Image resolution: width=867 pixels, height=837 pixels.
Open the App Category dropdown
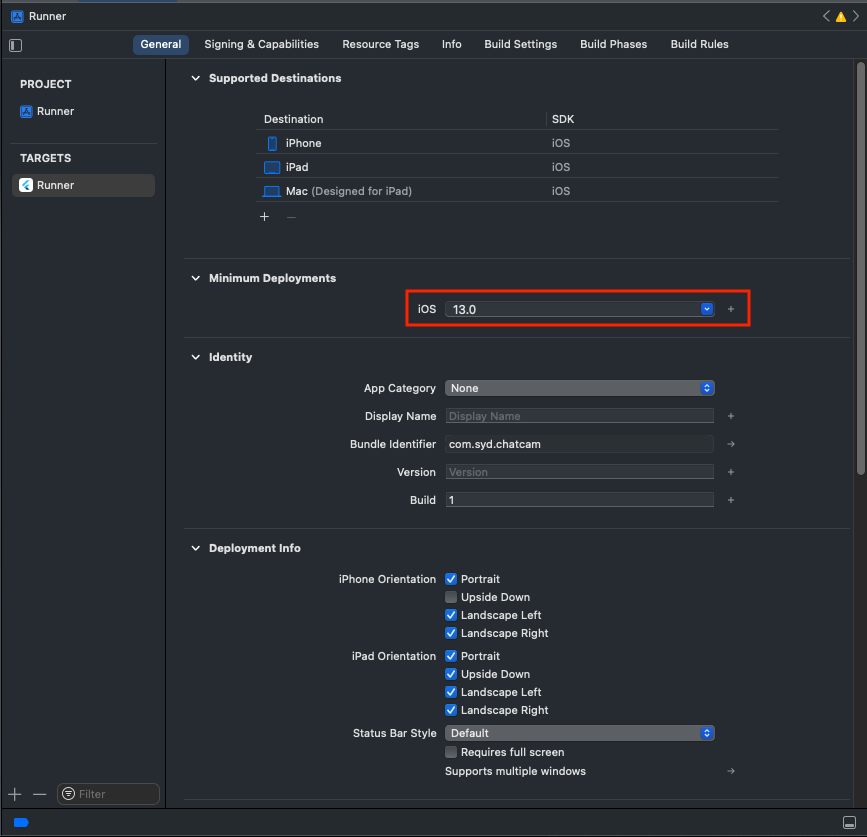(x=579, y=388)
